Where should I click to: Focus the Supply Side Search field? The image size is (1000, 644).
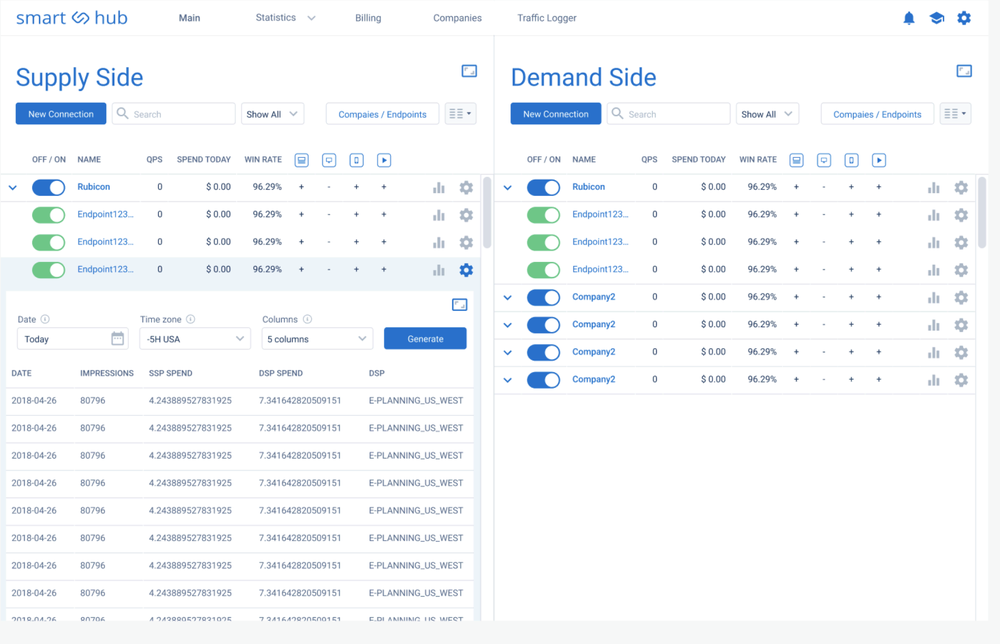point(173,114)
